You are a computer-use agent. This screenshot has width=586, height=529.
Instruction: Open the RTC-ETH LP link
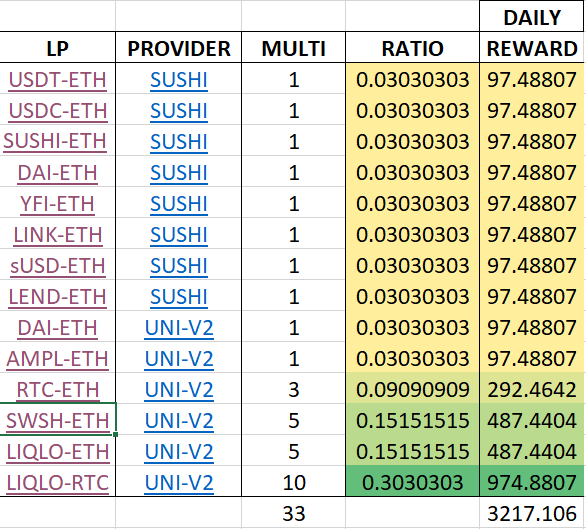pyautogui.click(x=58, y=390)
